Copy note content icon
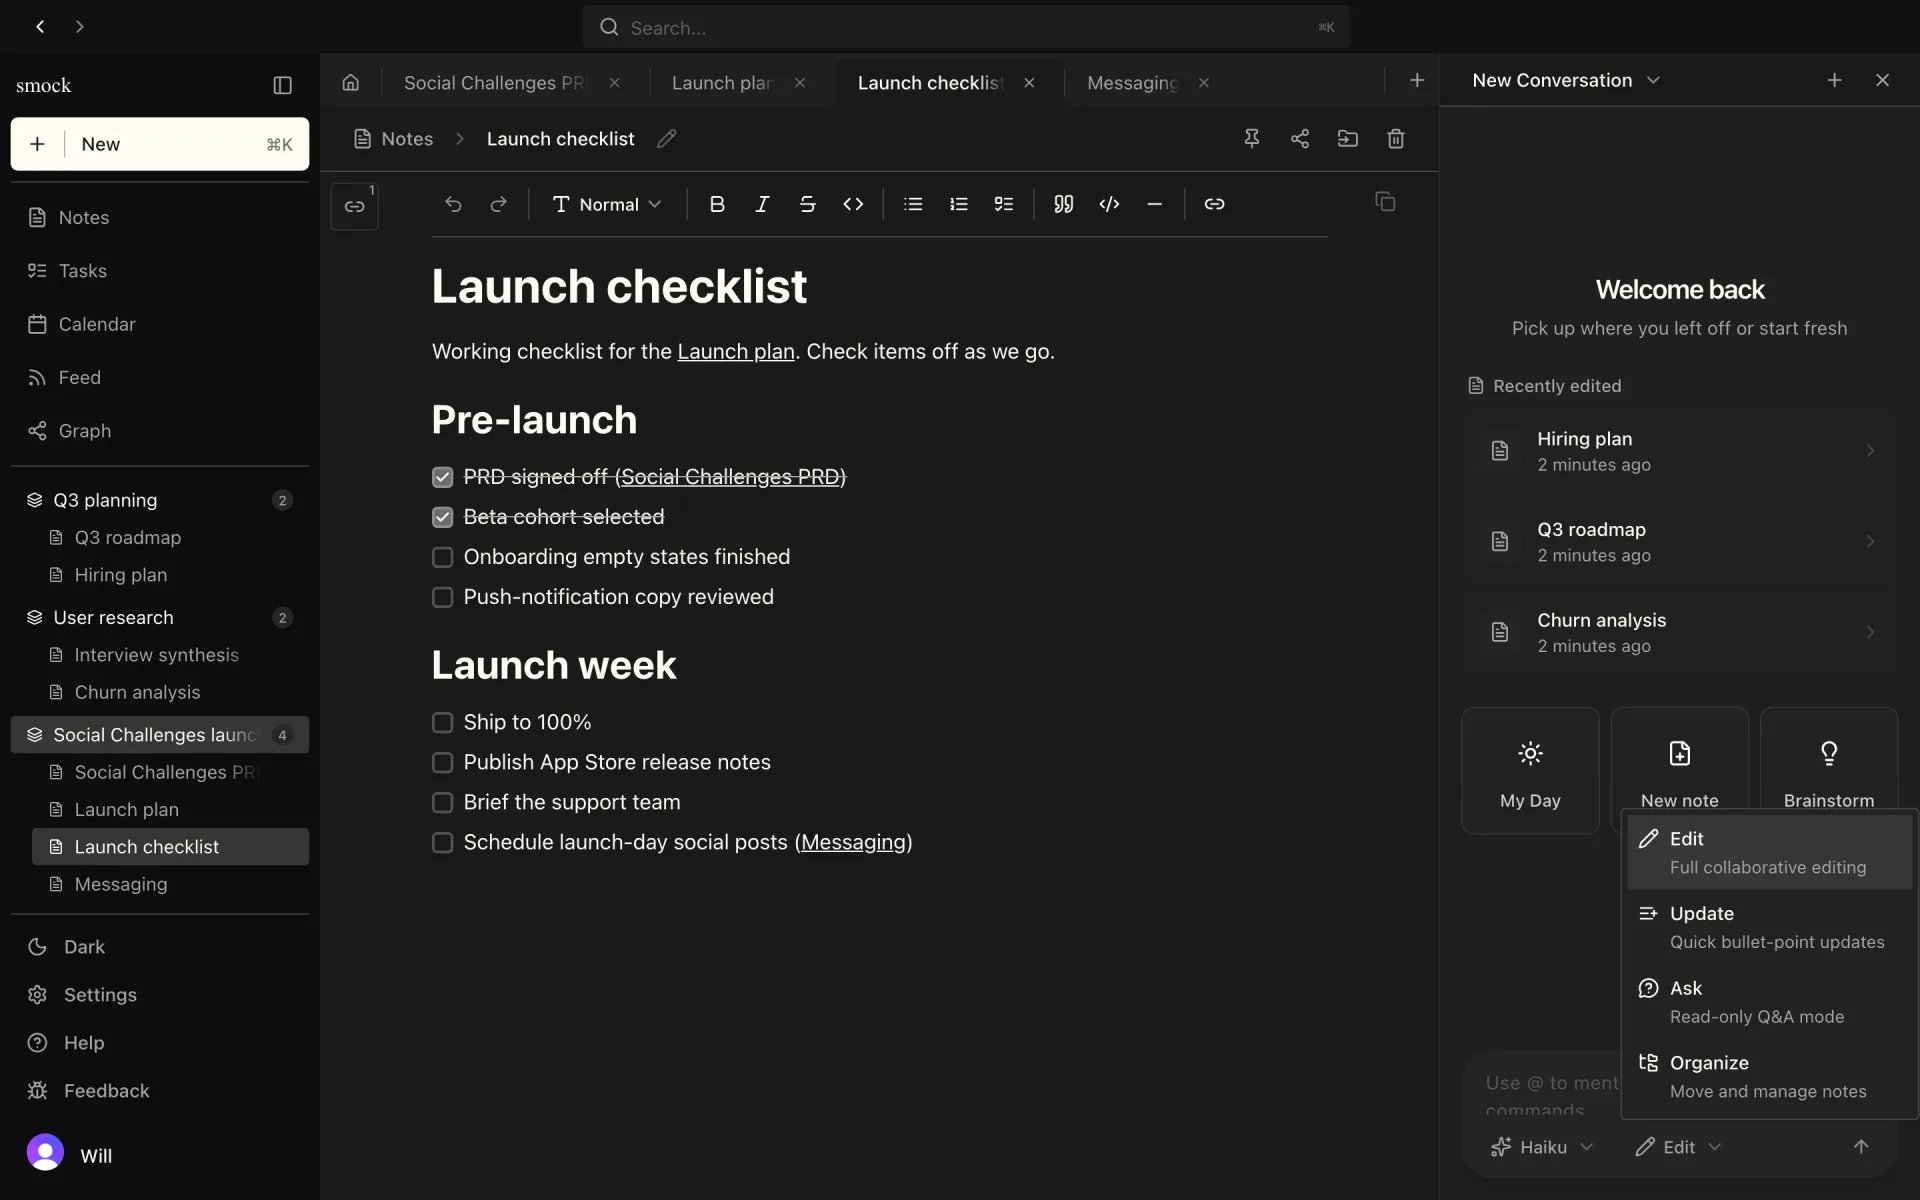 (1385, 202)
